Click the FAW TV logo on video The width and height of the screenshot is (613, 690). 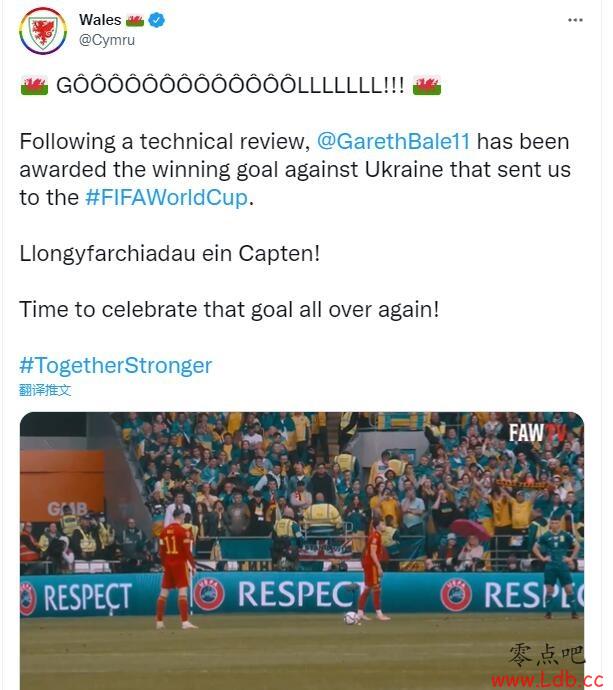tap(536, 433)
